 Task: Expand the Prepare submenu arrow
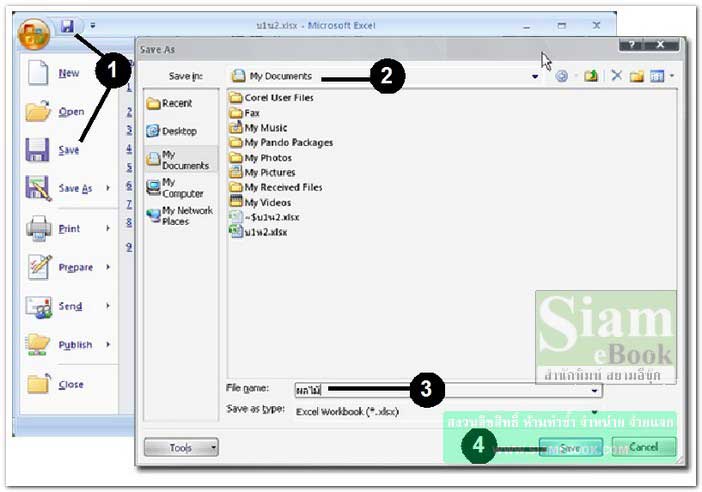tap(108, 267)
